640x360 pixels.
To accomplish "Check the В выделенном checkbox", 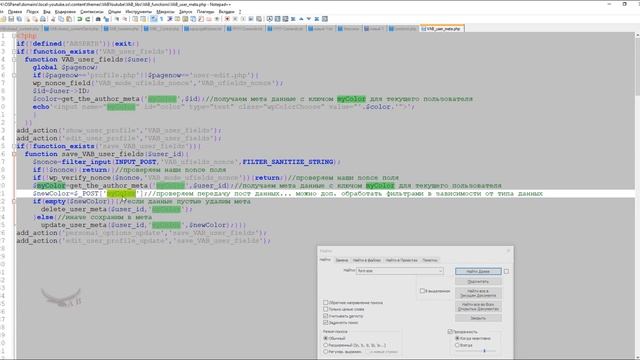I will tap(422, 291).
